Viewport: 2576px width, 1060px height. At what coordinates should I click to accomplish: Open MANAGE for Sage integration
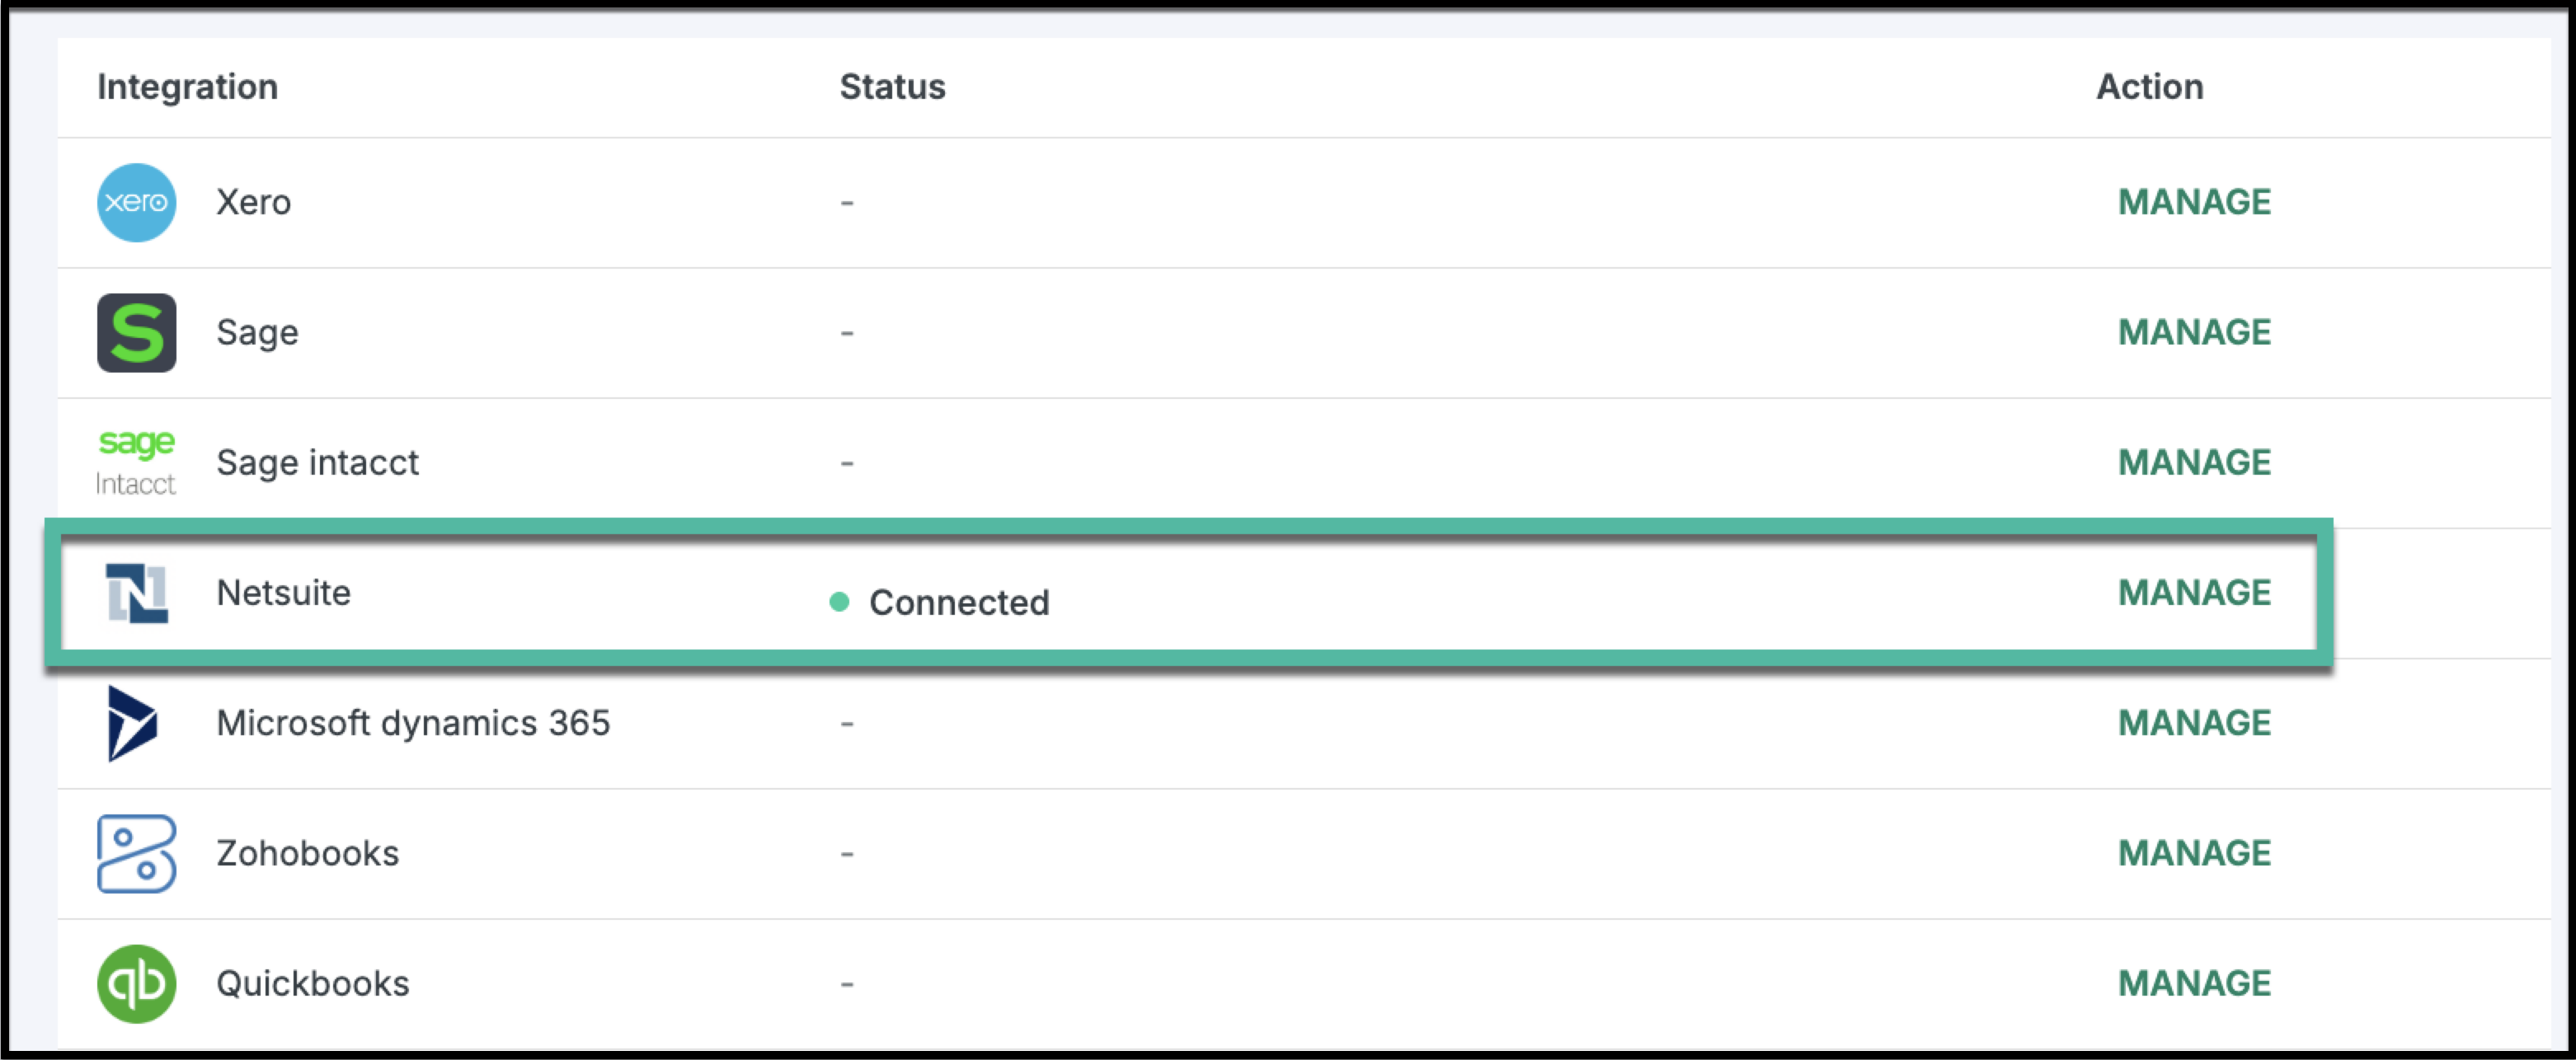[x=2194, y=332]
